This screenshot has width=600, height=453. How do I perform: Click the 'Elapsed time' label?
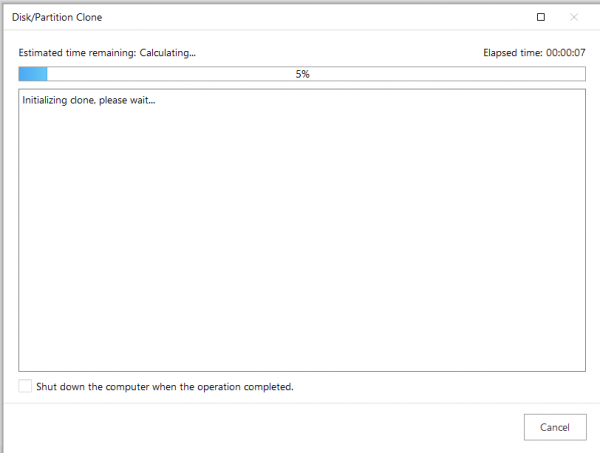click(513, 53)
